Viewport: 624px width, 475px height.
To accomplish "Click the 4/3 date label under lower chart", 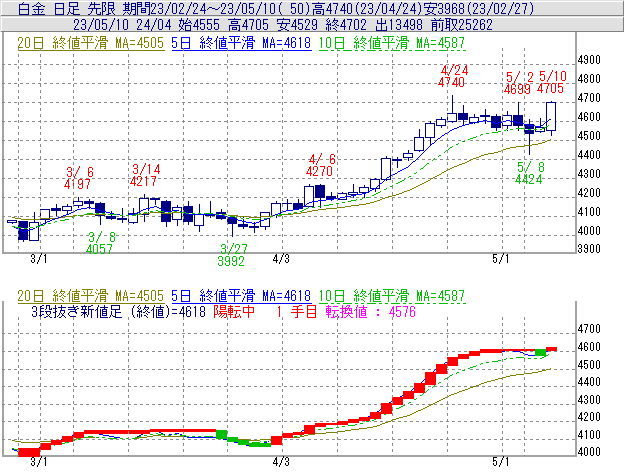I will [281, 462].
